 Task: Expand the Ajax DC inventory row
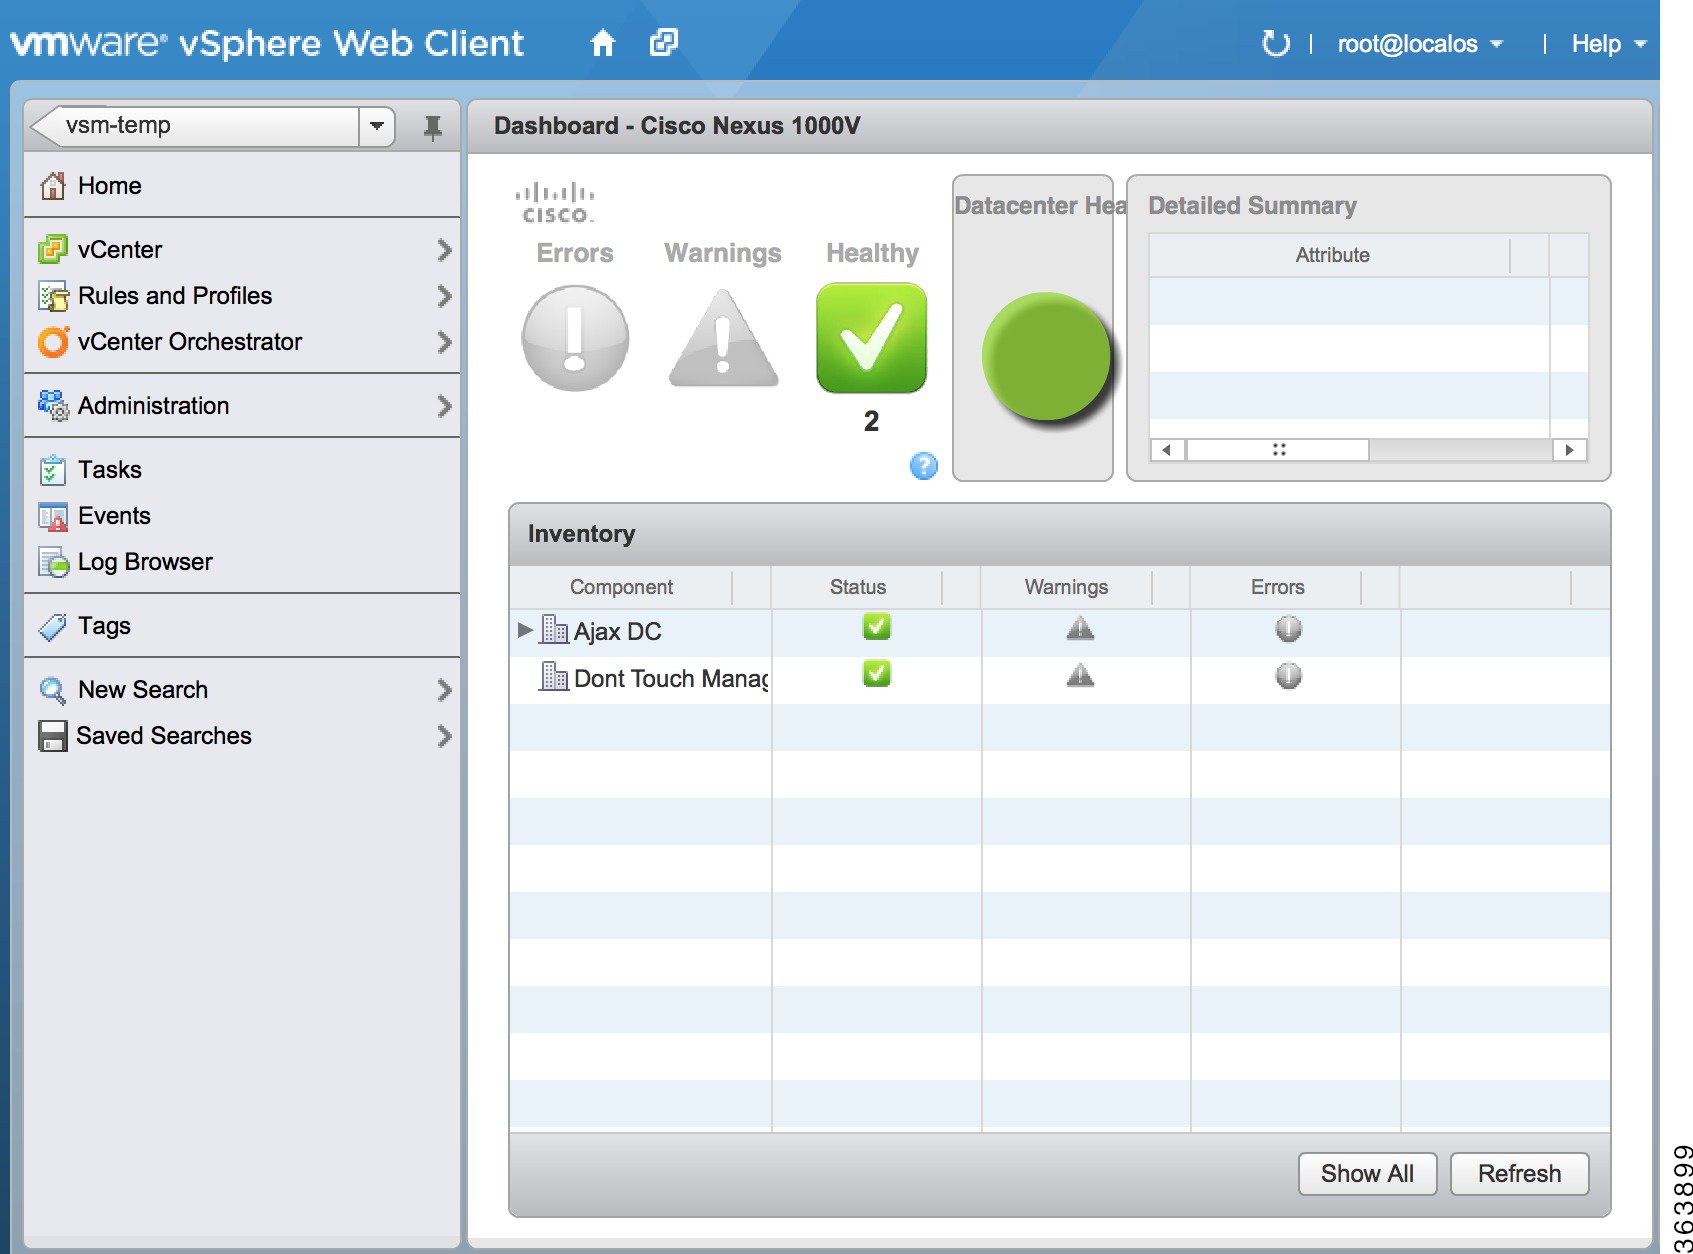tap(524, 630)
